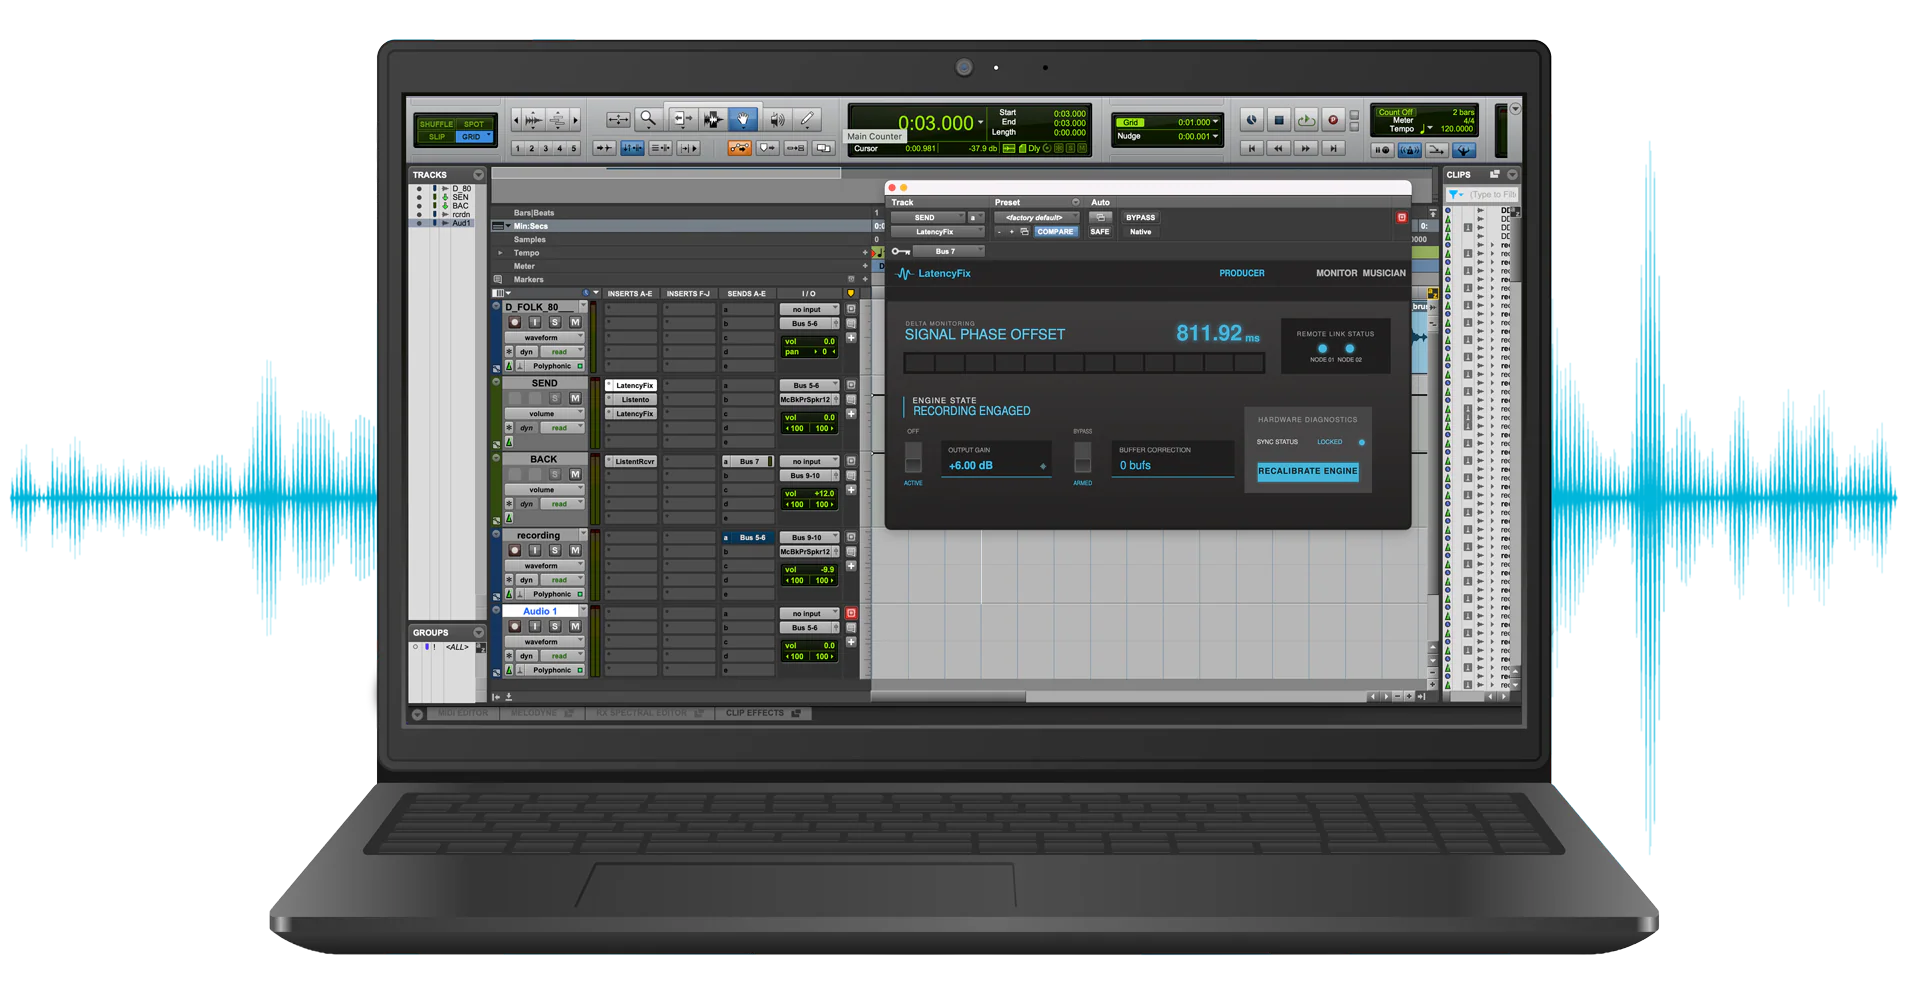Image resolution: width=1920 pixels, height=1004 pixels.
Task: Select the Selector waveform tool
Action: (x=713, y=119)
